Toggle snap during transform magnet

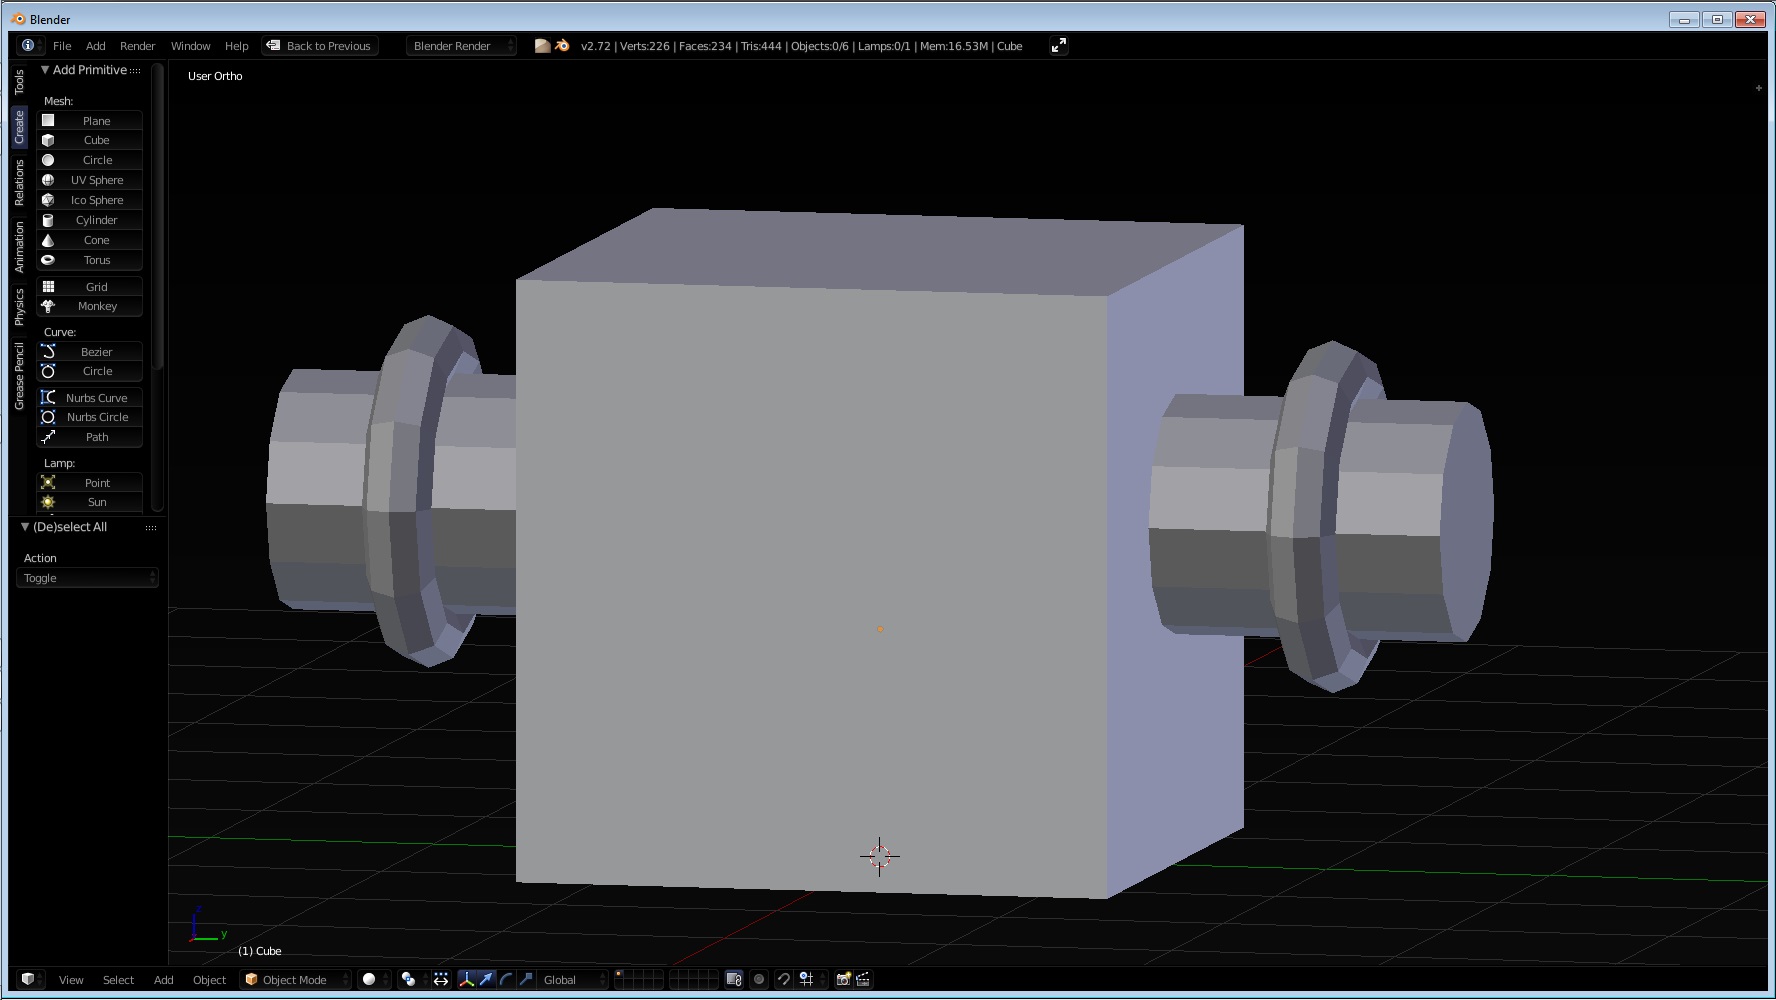point(783,980)
